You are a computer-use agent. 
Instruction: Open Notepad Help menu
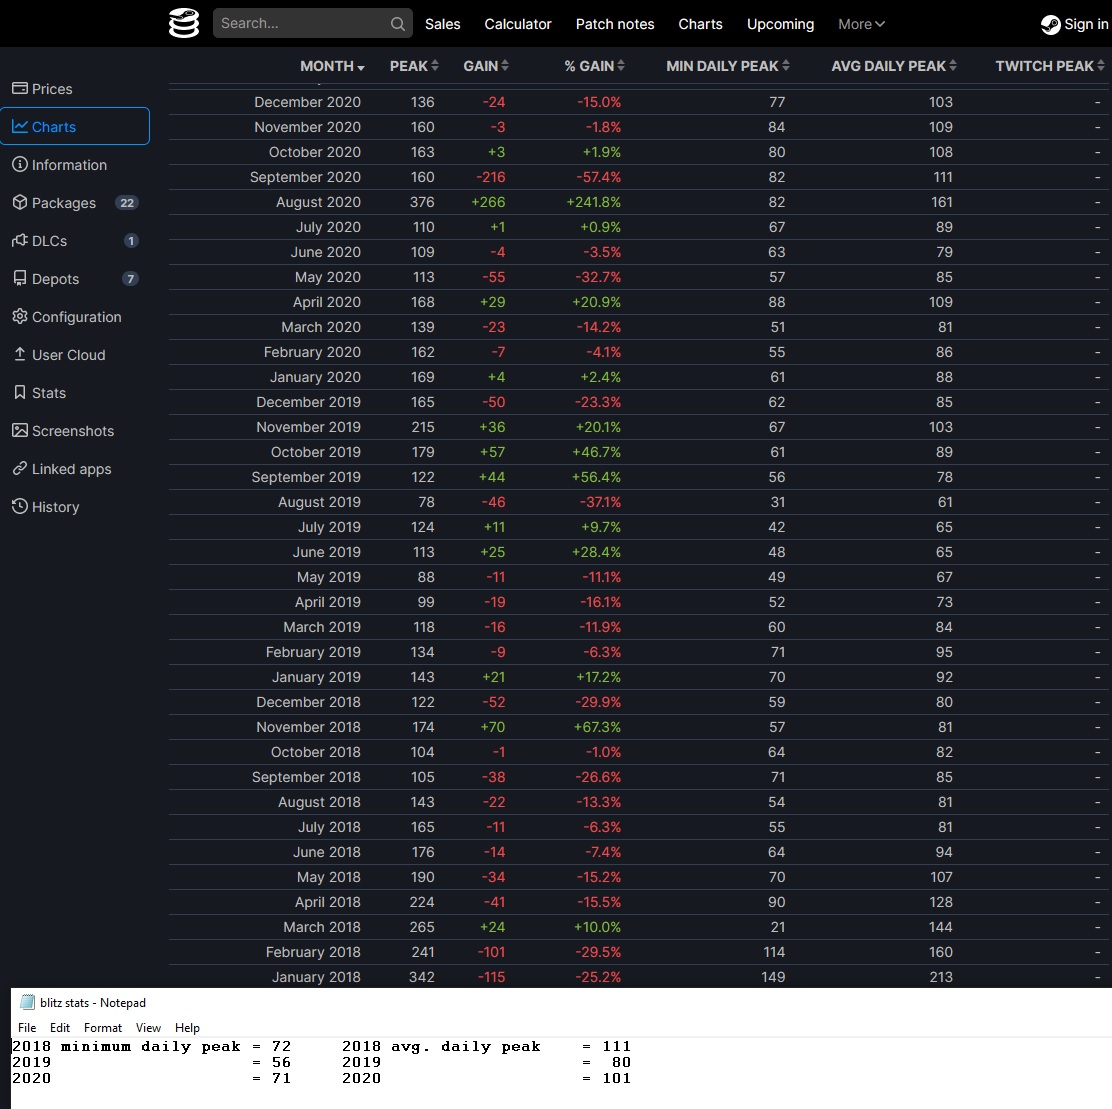[187, 1027]
